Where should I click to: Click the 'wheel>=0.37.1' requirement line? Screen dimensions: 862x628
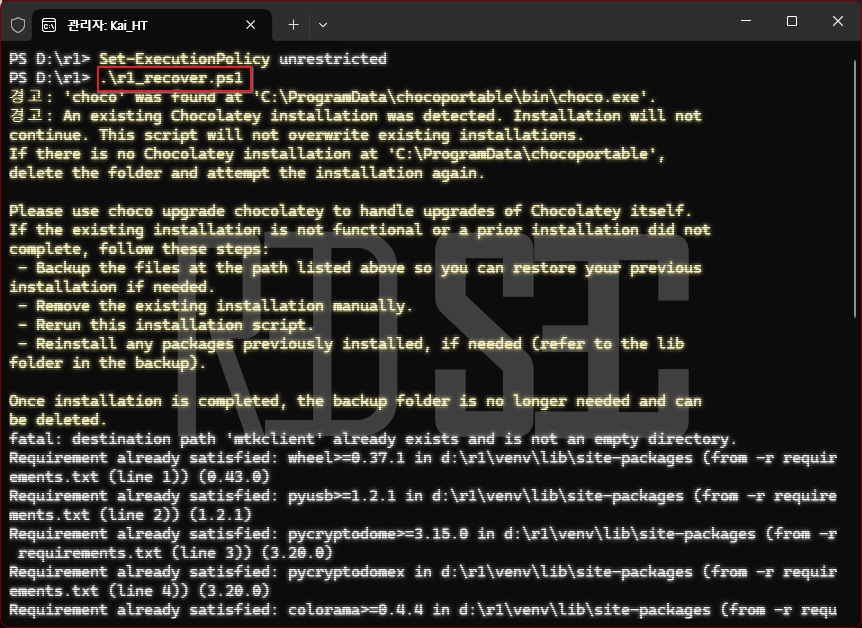click(x=423, y=458)
